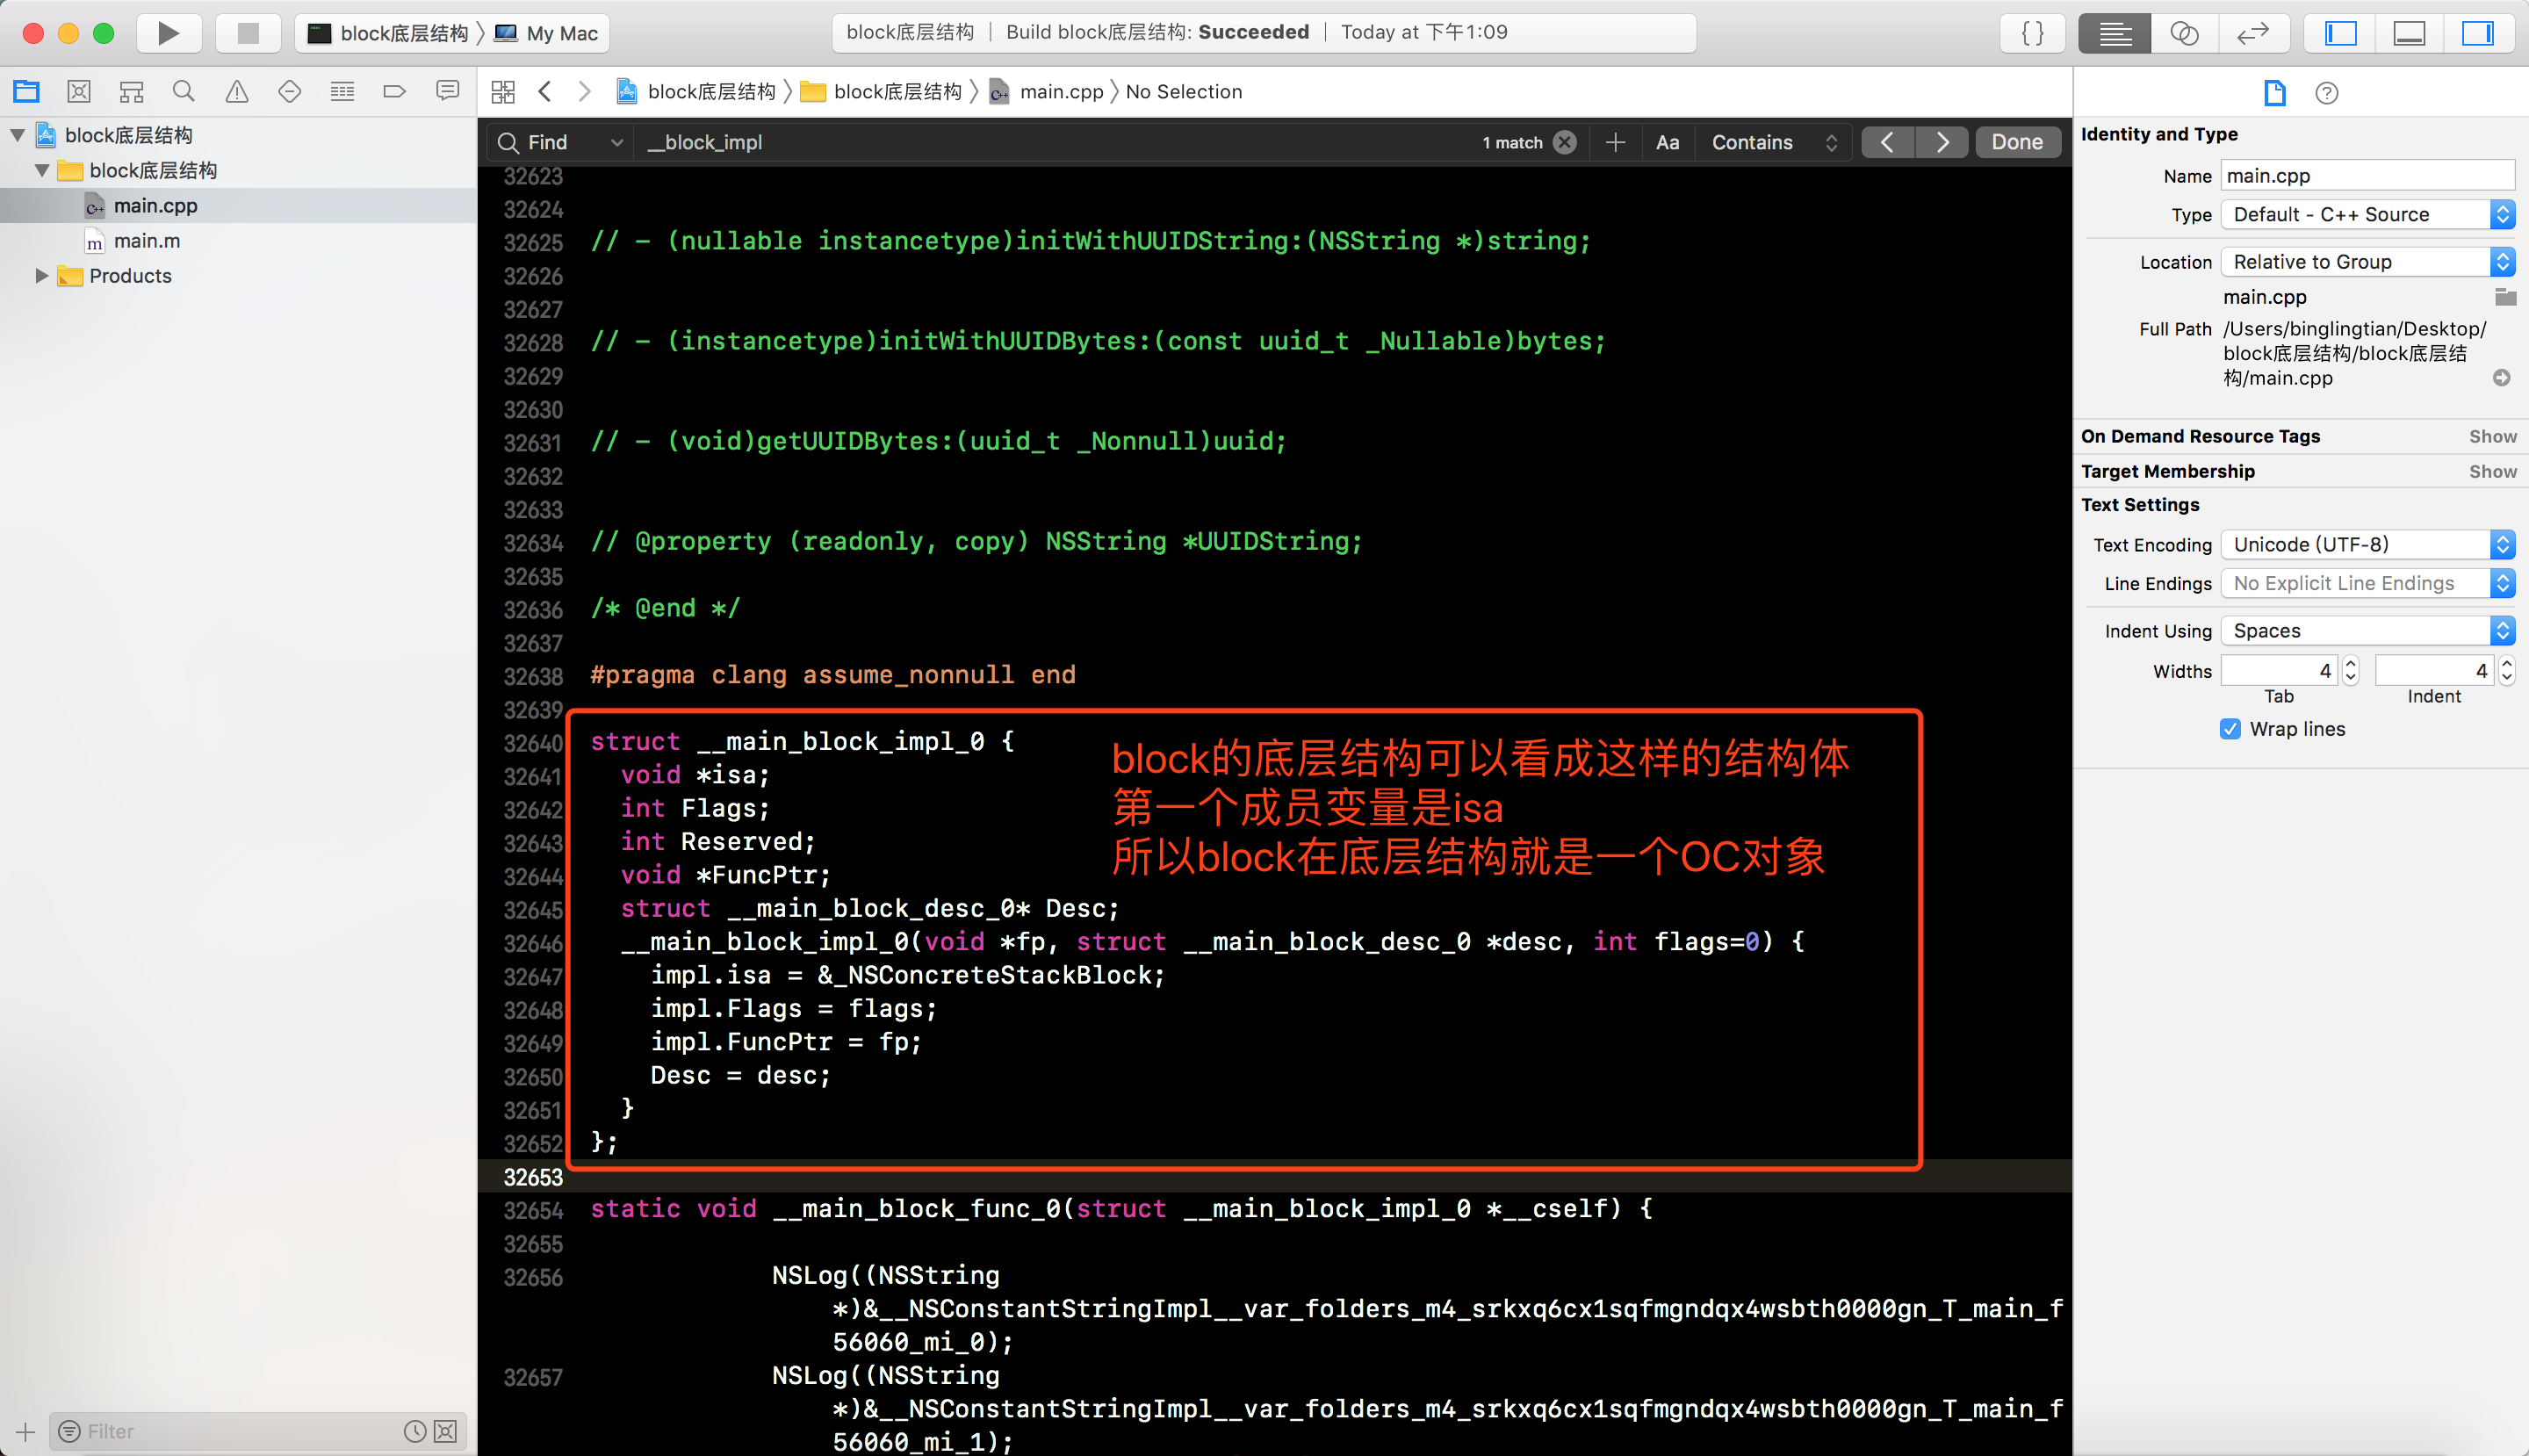Expand the Products folder

pyautogui.click(x=41, y=275)
